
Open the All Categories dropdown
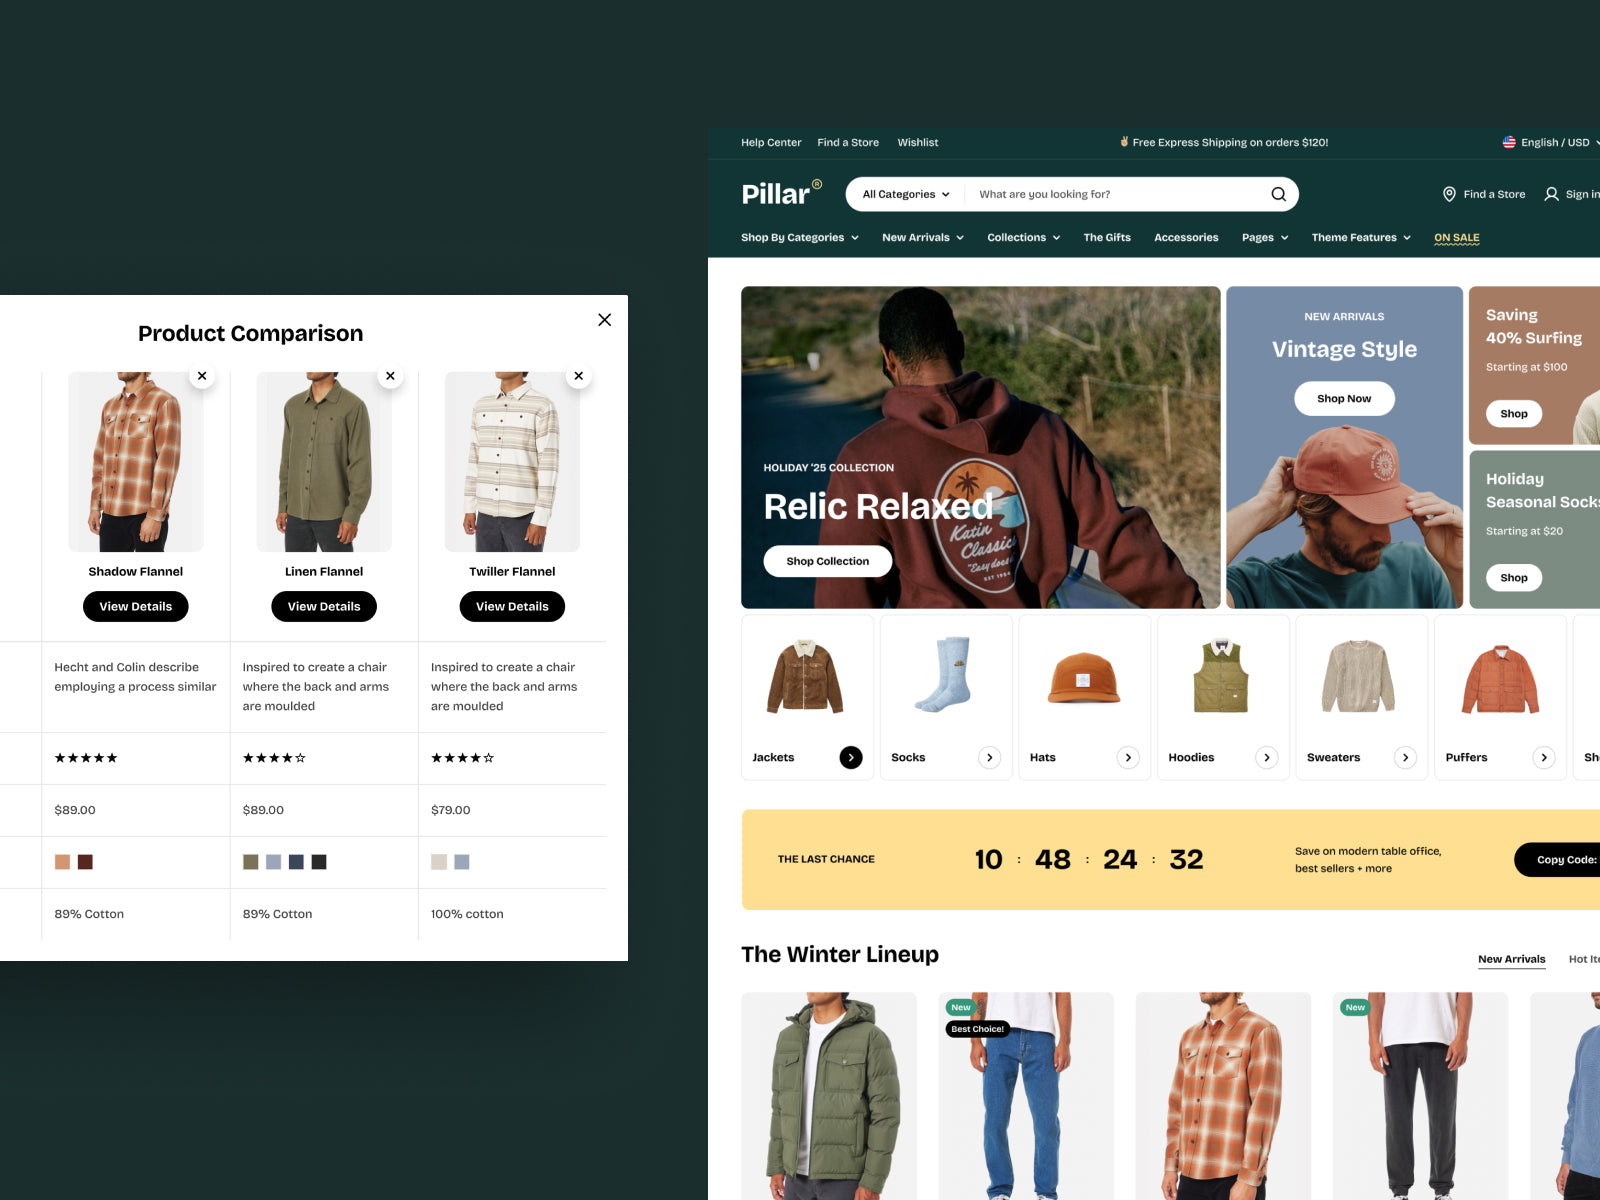[x=906, y=194]
